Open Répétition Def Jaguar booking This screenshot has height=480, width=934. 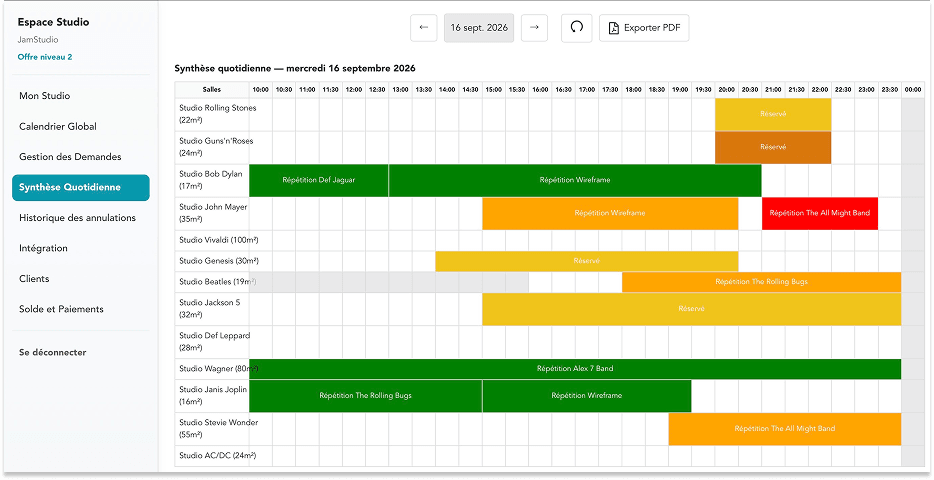319,180
